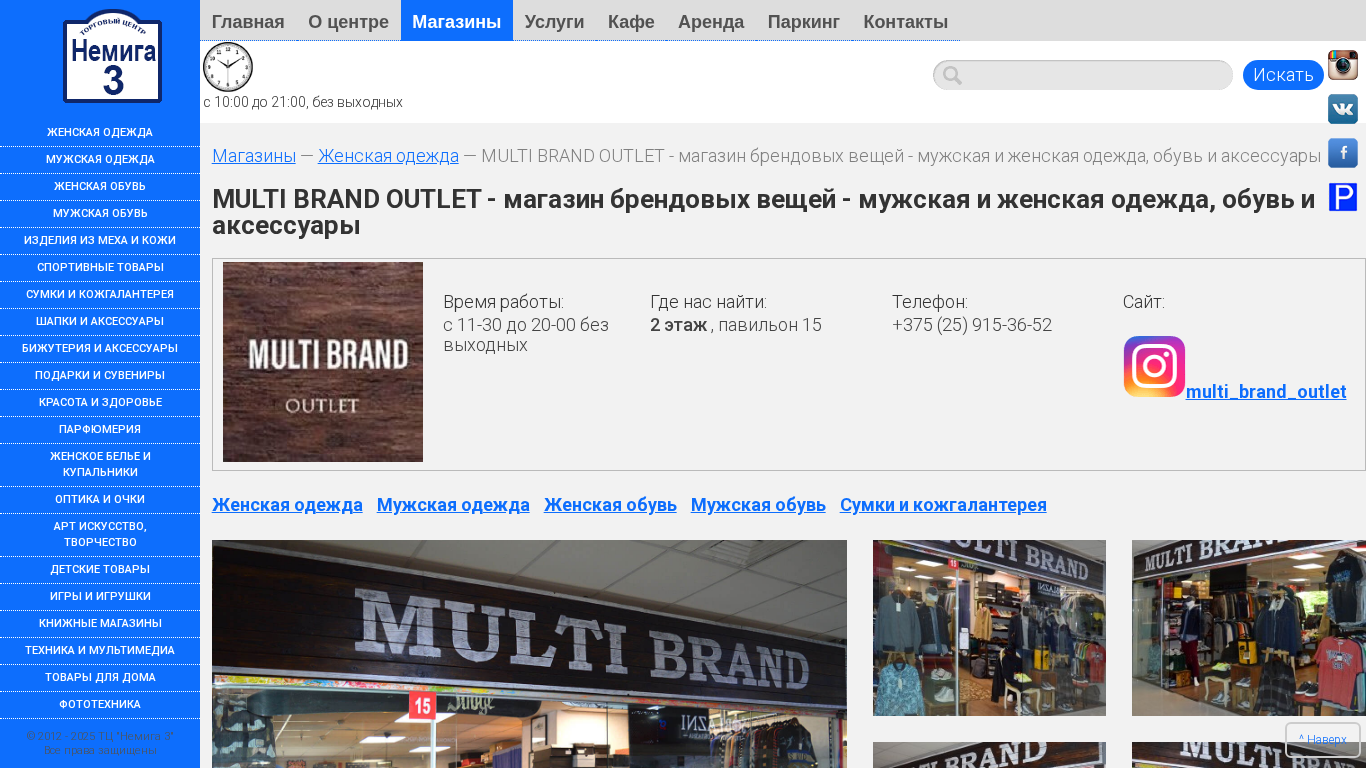Click the Сумки и кожгалантерея tag link
Image resolution: width=1366 pixels, height=768 pixels.
[943, 505]
